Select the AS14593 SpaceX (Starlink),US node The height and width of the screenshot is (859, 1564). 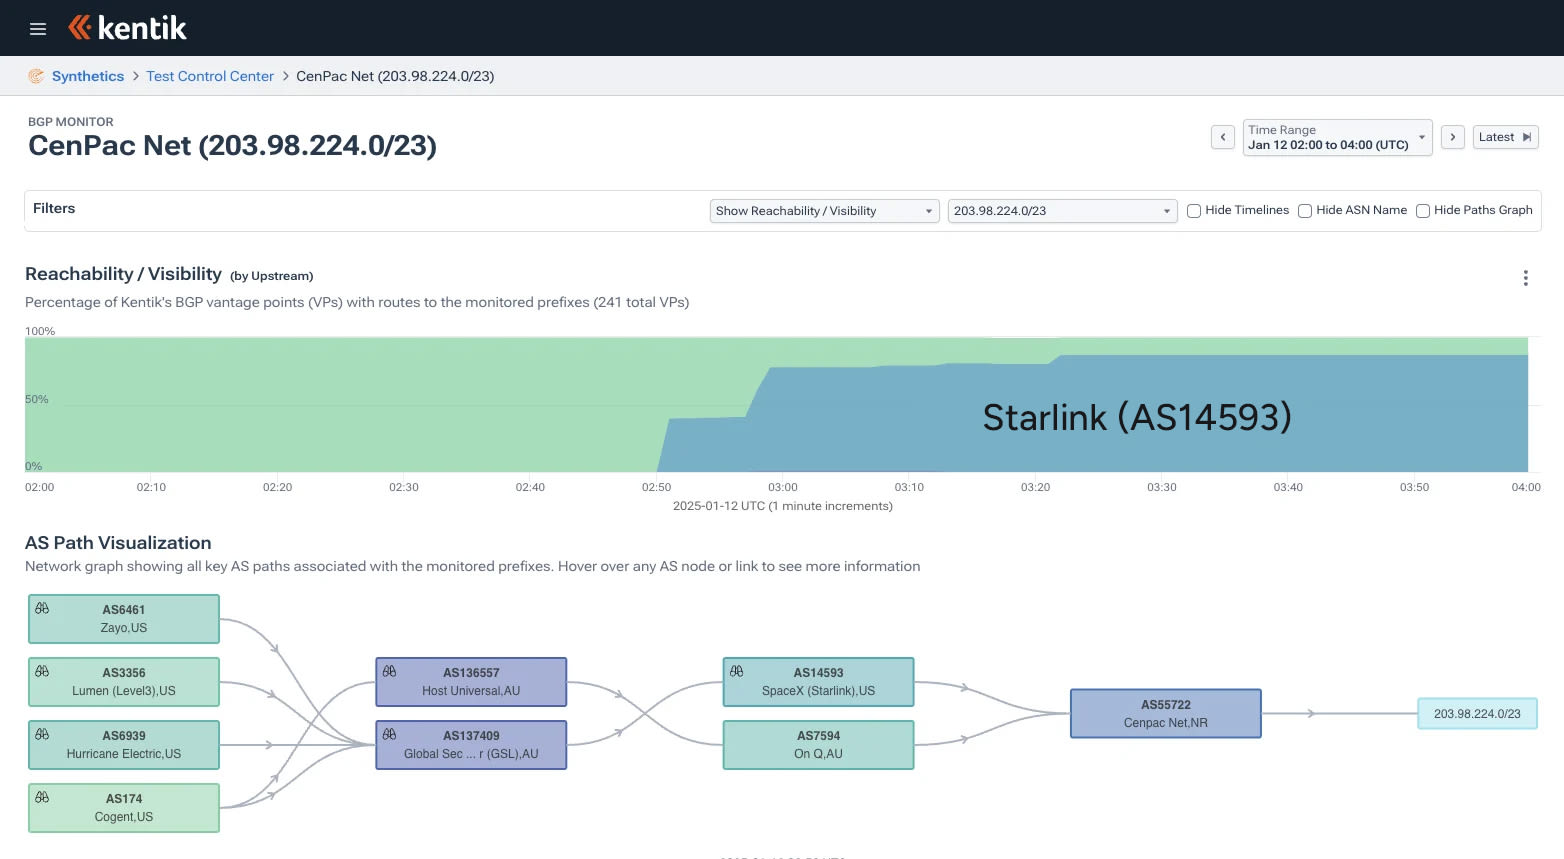818,682
